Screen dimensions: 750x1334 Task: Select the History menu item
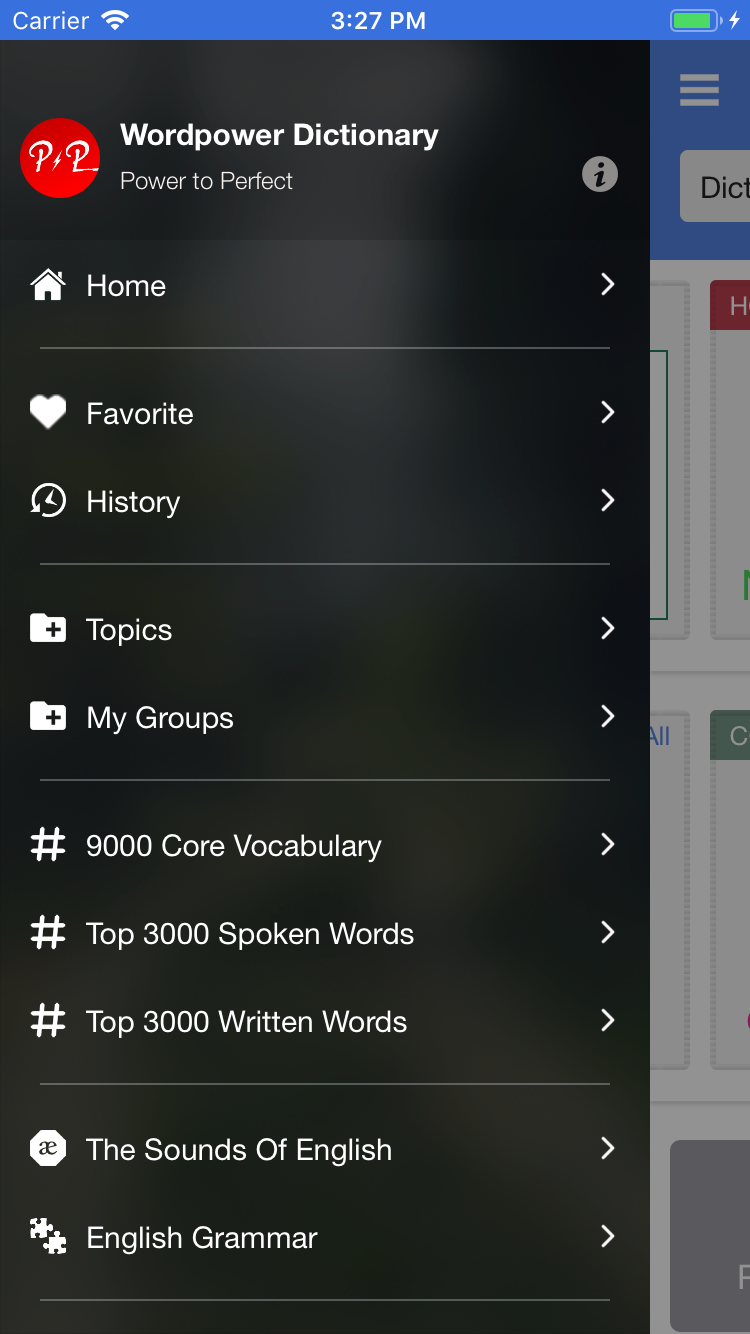click(x=133, y=502)
